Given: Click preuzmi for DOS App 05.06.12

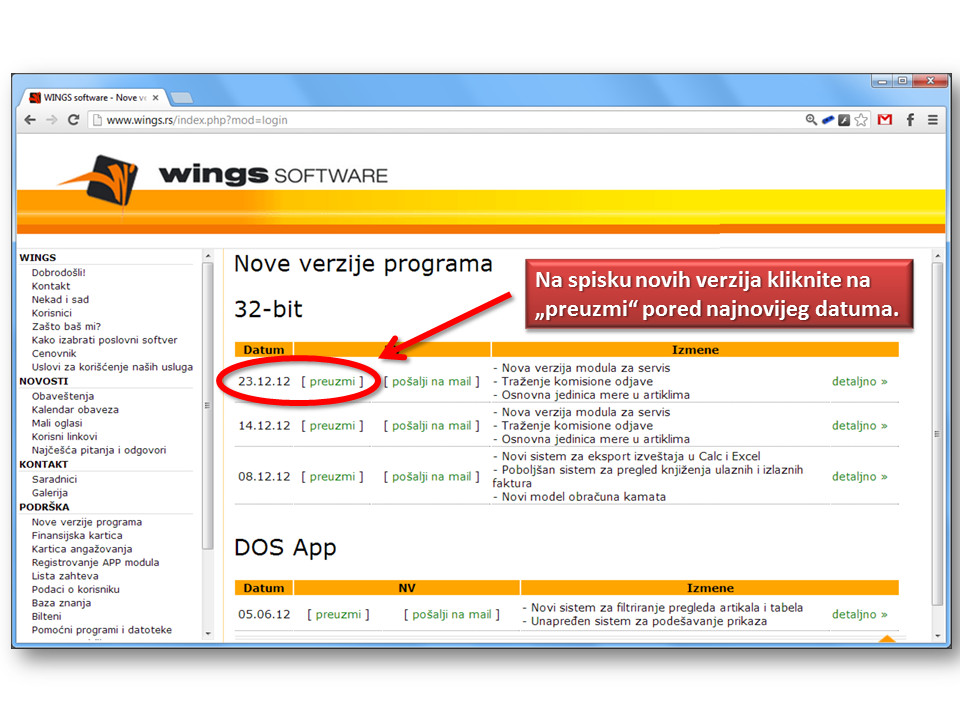Looking at the screenshot, I should click(x=338, y=614).
